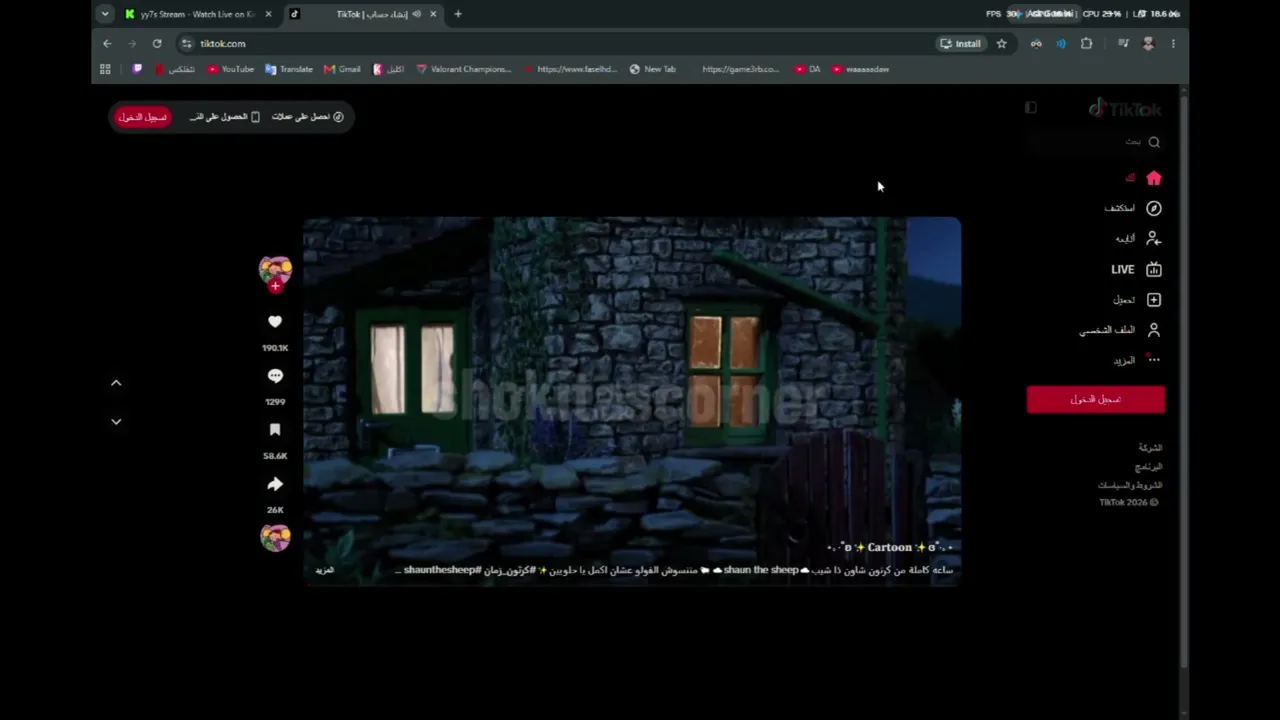Open the Explore compass icon

click(x=1154, y=208)
